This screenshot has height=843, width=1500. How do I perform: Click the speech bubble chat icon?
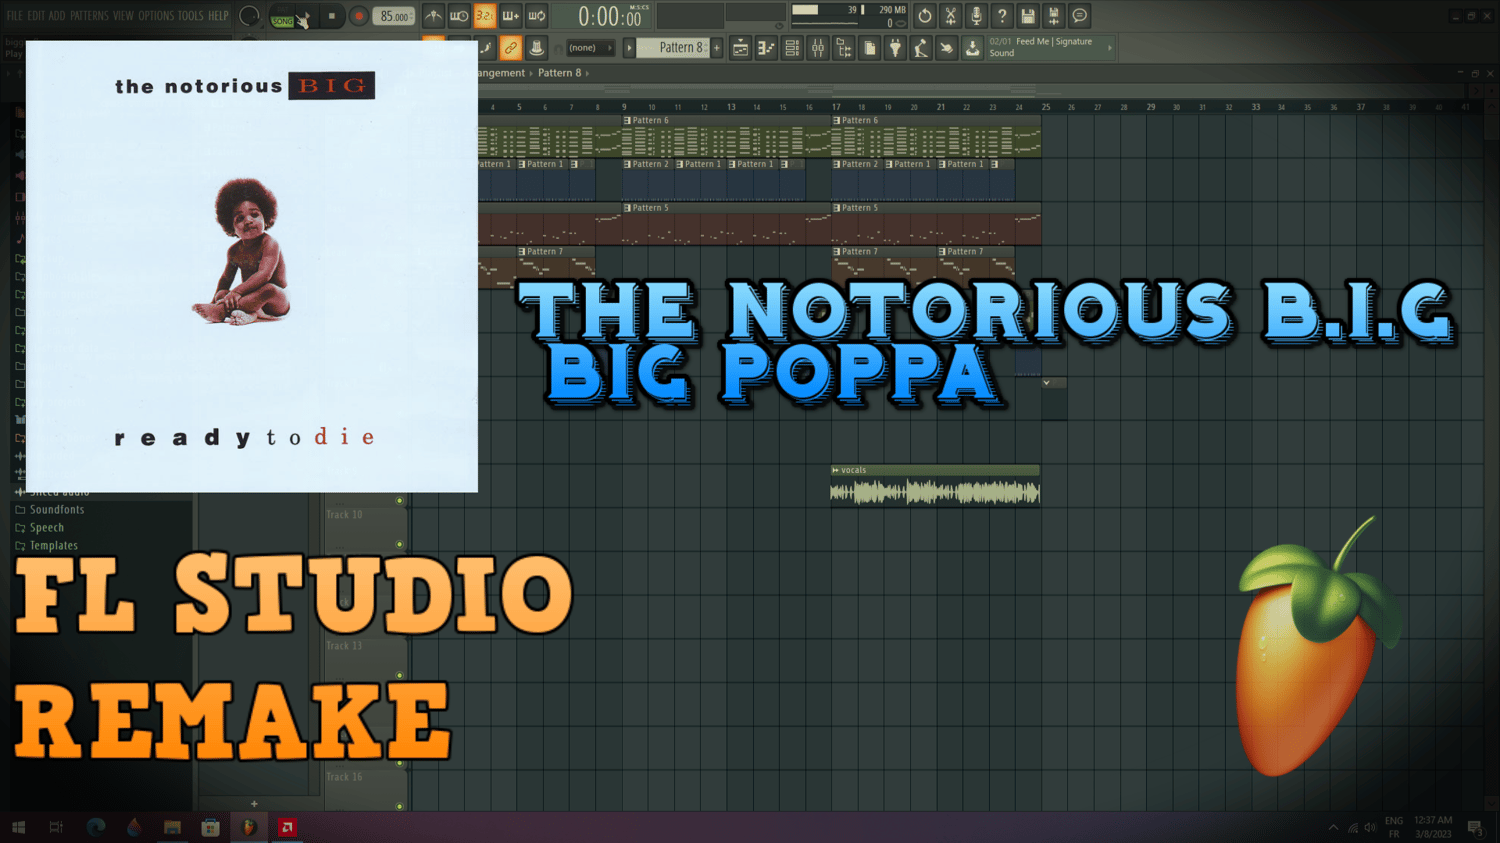pos(1080,16)
